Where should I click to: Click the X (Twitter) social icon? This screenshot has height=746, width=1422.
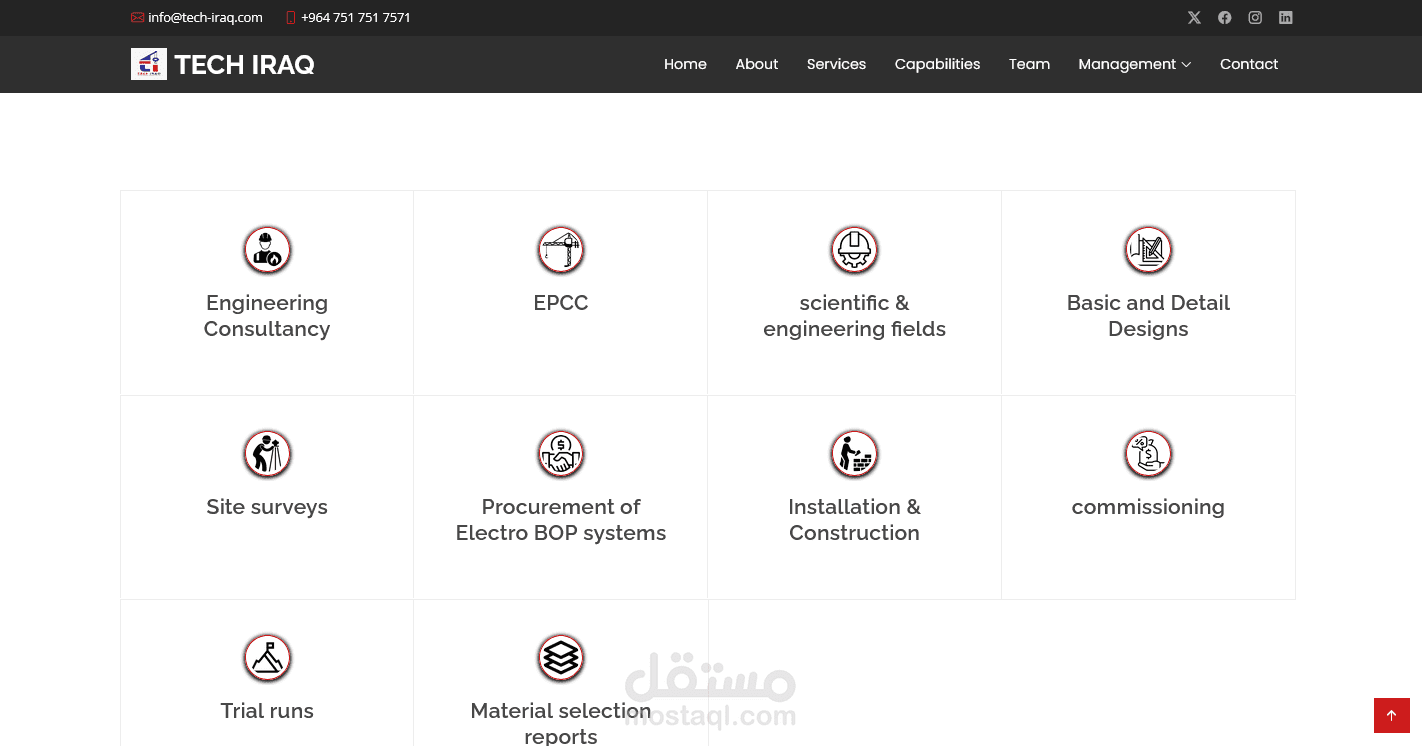coord(1194,18)
